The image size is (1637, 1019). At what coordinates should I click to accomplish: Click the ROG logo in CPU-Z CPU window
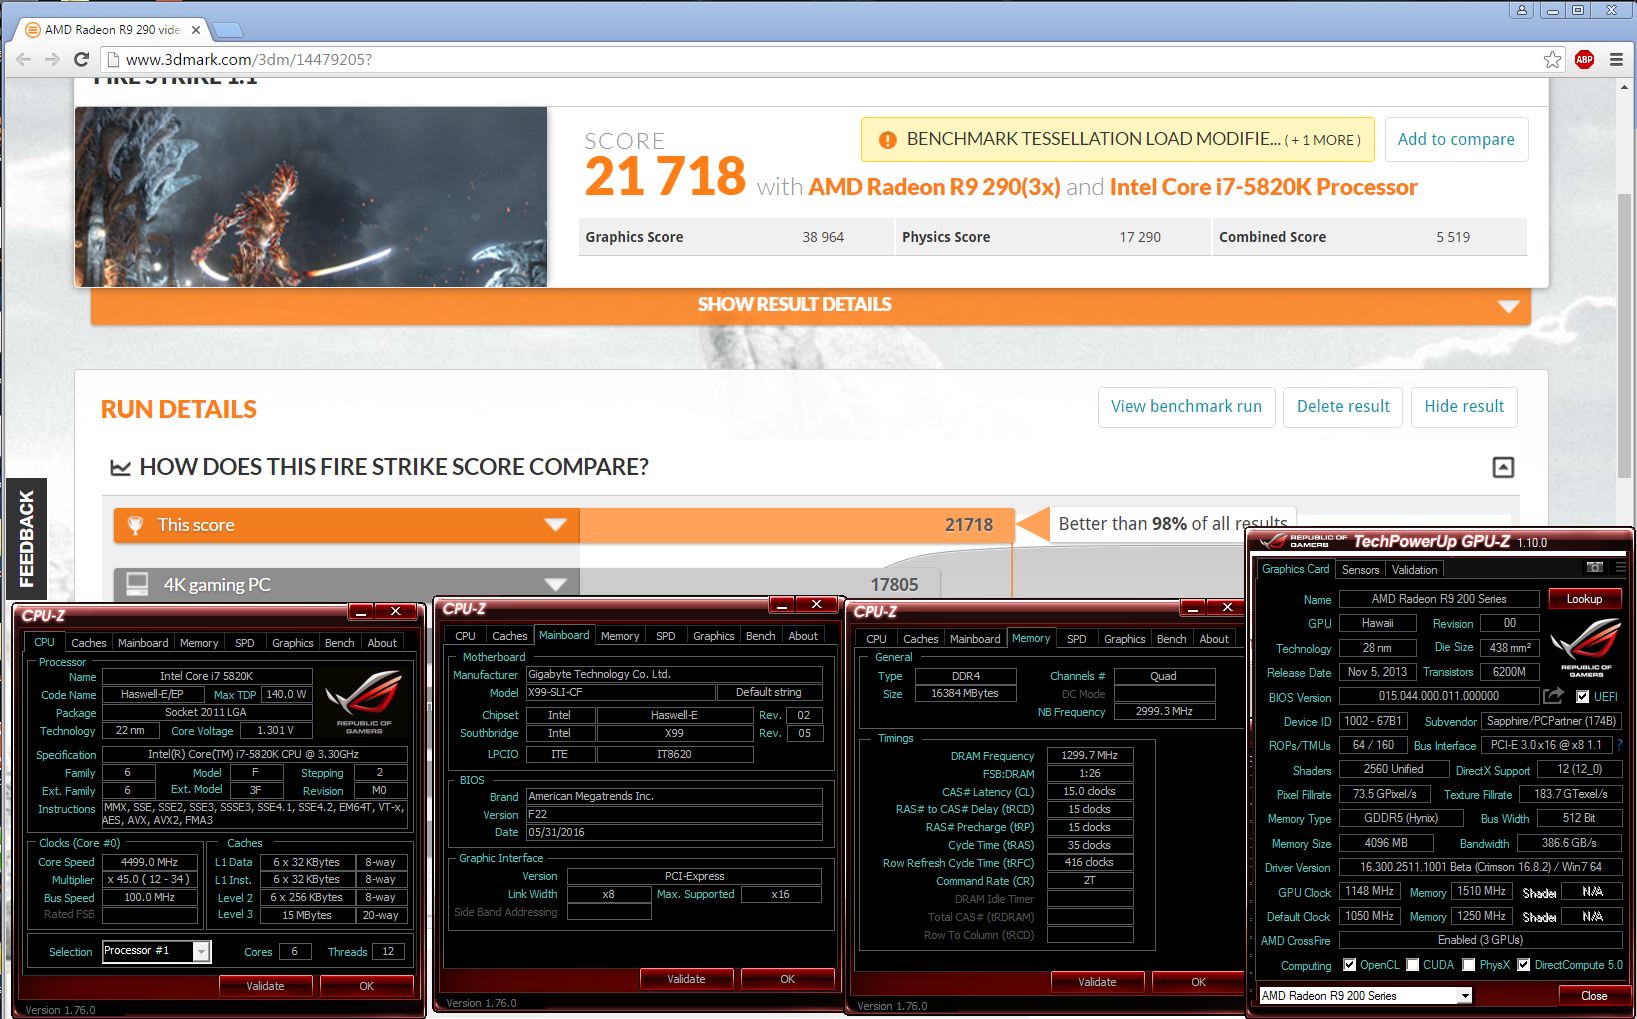tap(364, 702)
